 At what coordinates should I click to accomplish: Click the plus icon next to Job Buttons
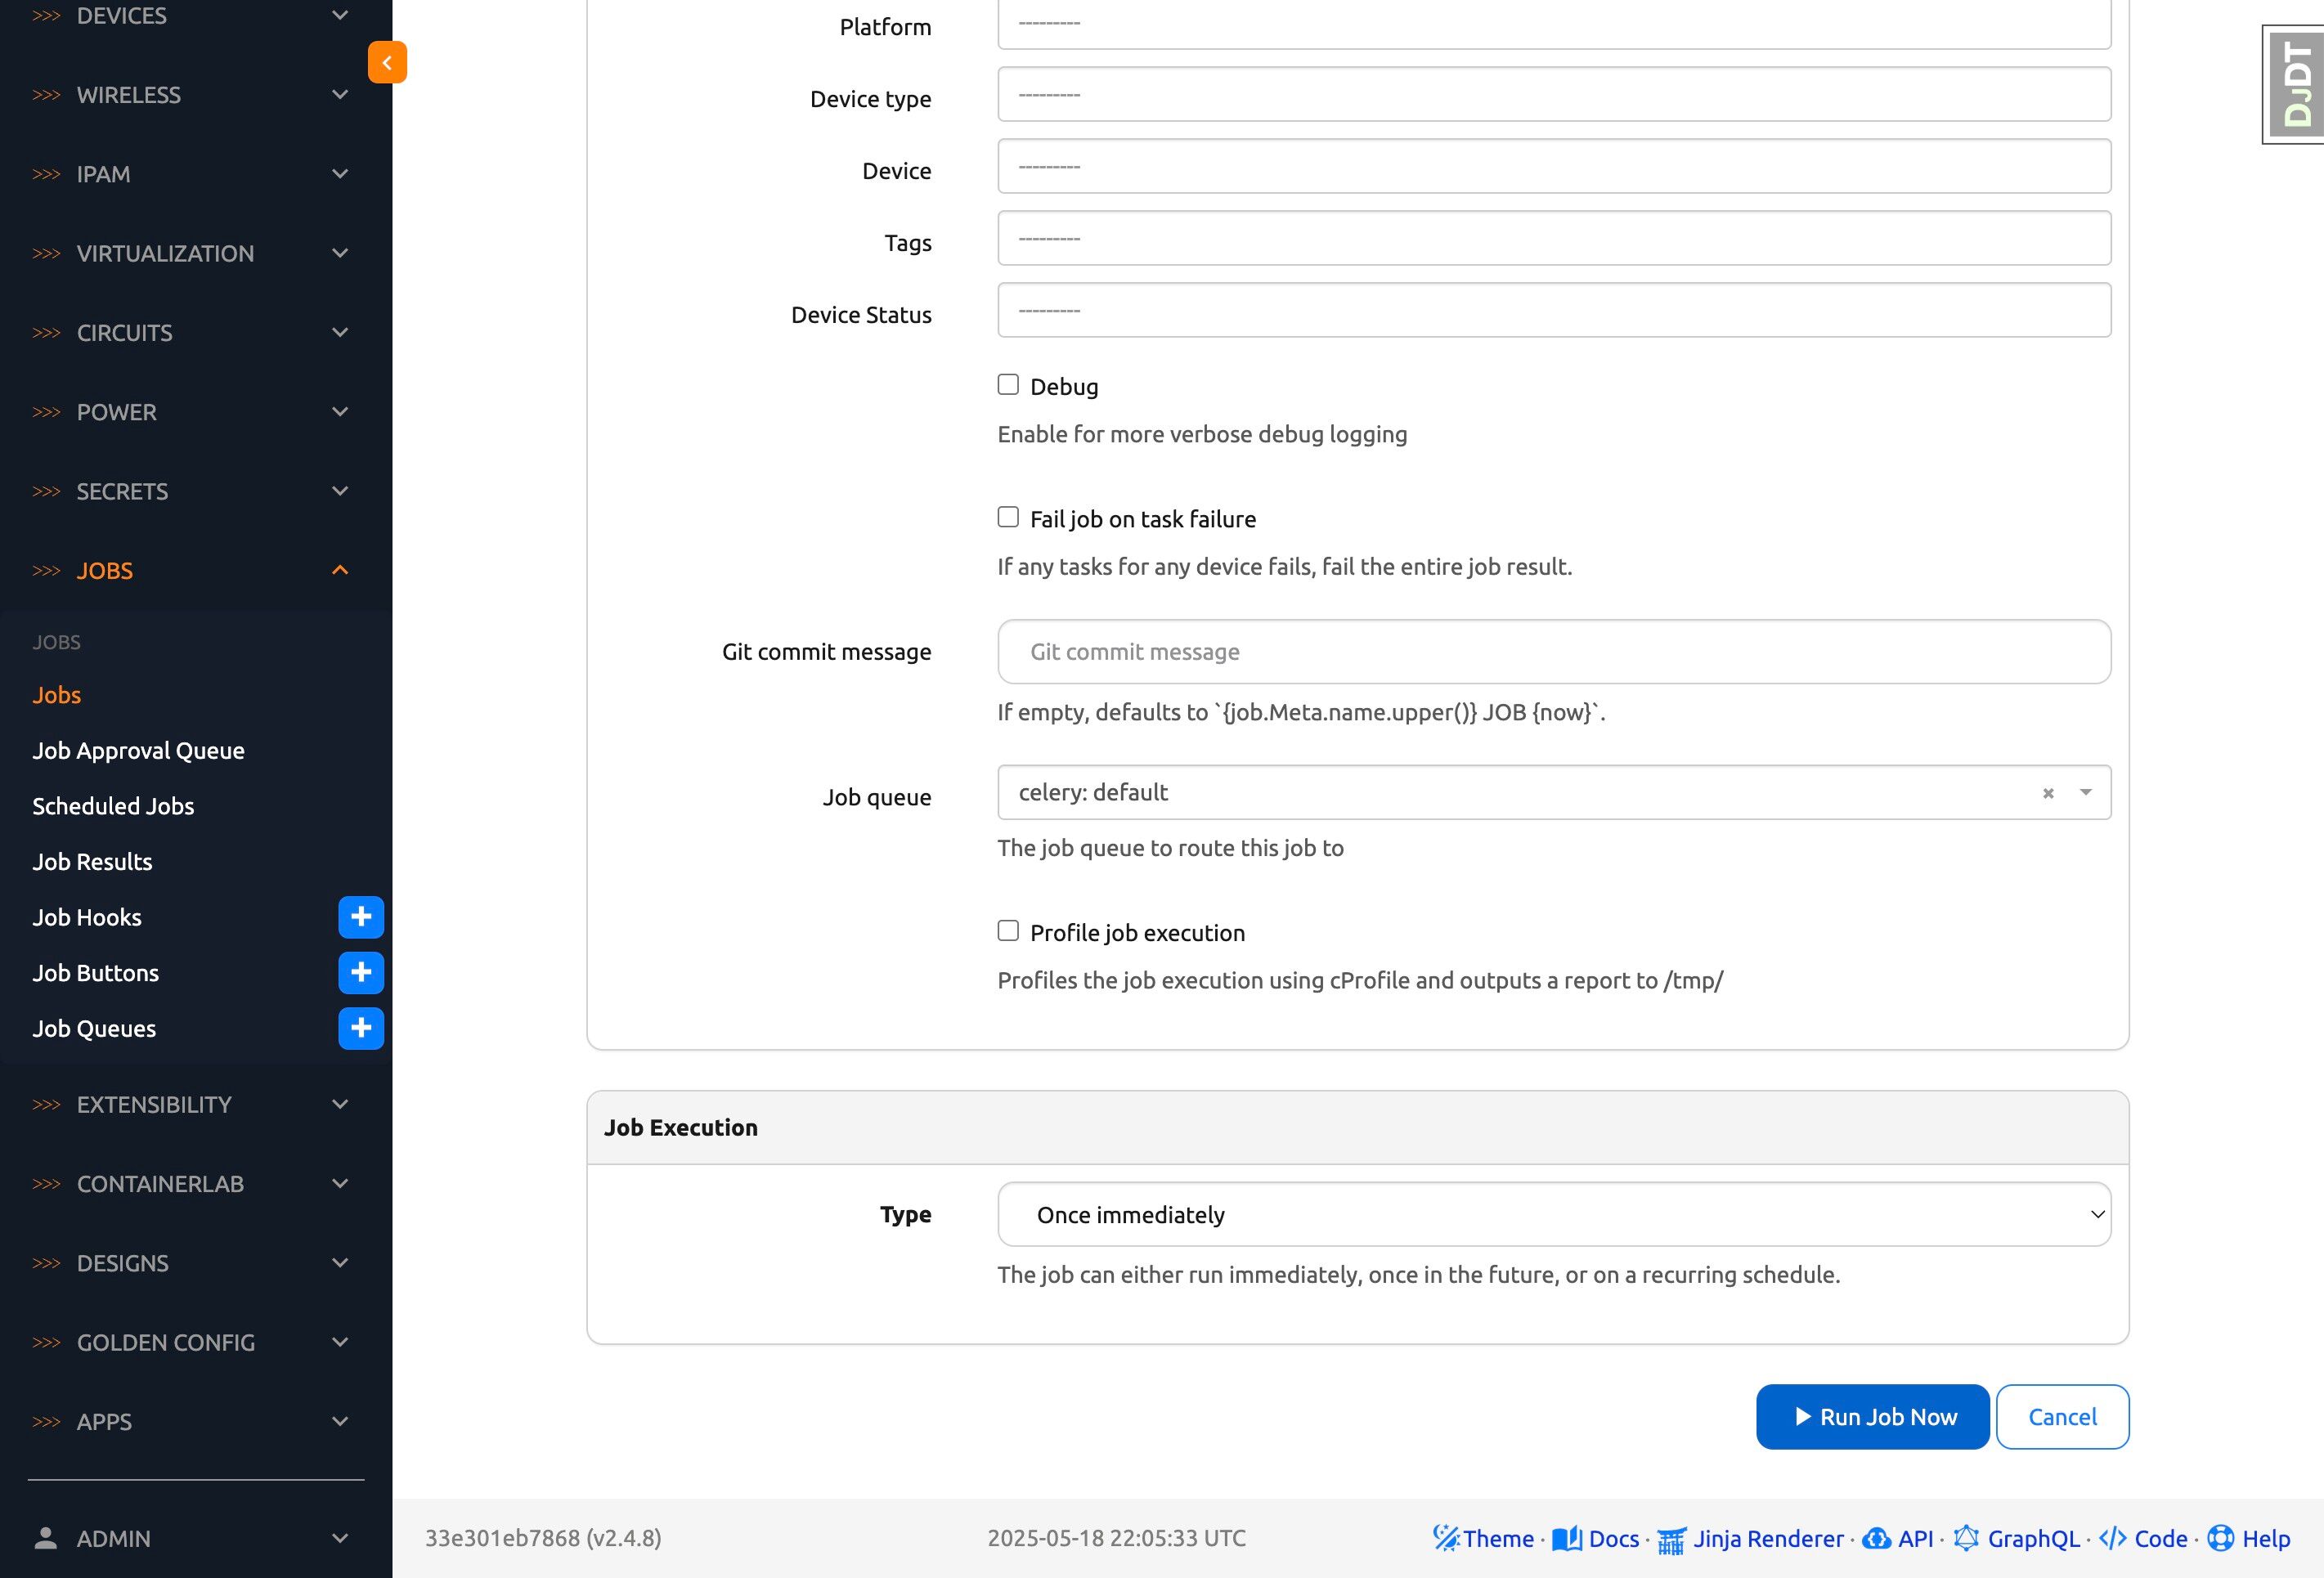pyautogui.click(x=361, y=973)
